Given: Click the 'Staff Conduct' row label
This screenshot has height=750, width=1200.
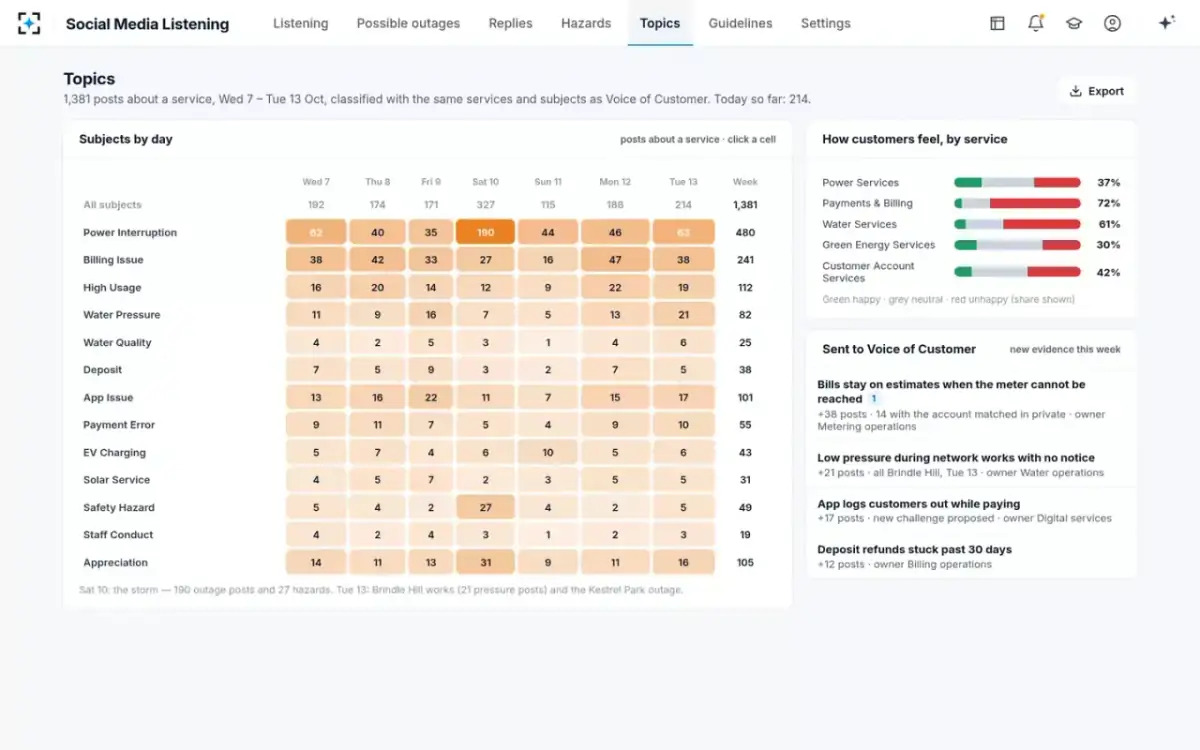Looking at the screenshot, I should pos(118,535).
